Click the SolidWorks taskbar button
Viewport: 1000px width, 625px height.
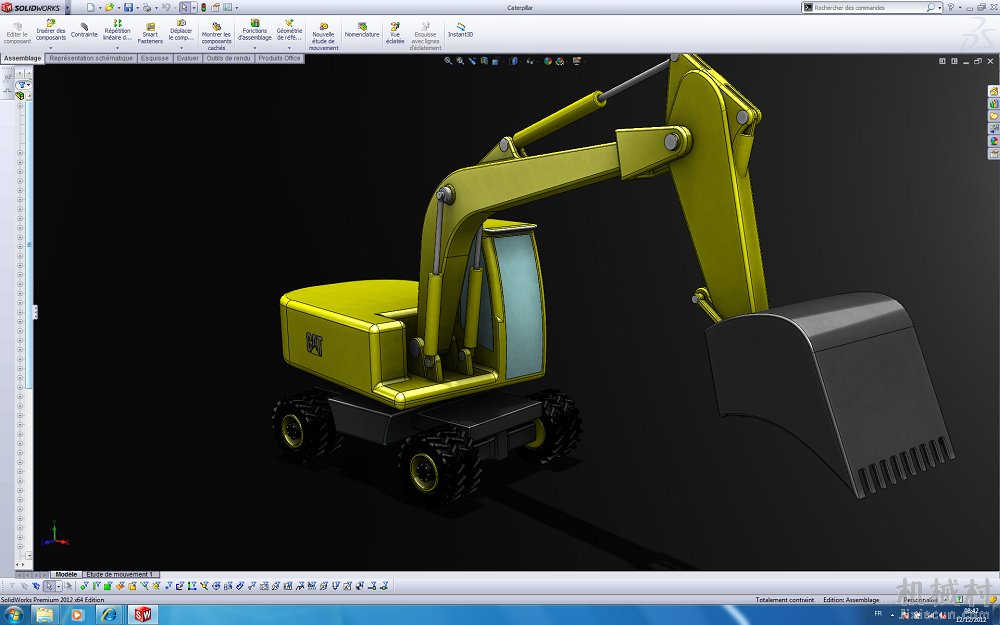[142, 615]
